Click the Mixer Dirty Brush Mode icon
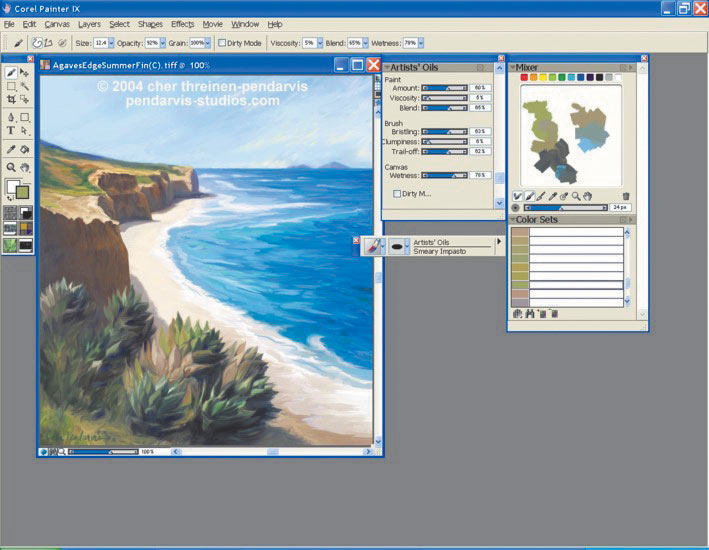Image resolution: width=709 pixels, height=550 pixels. click(x=517, y=196)
